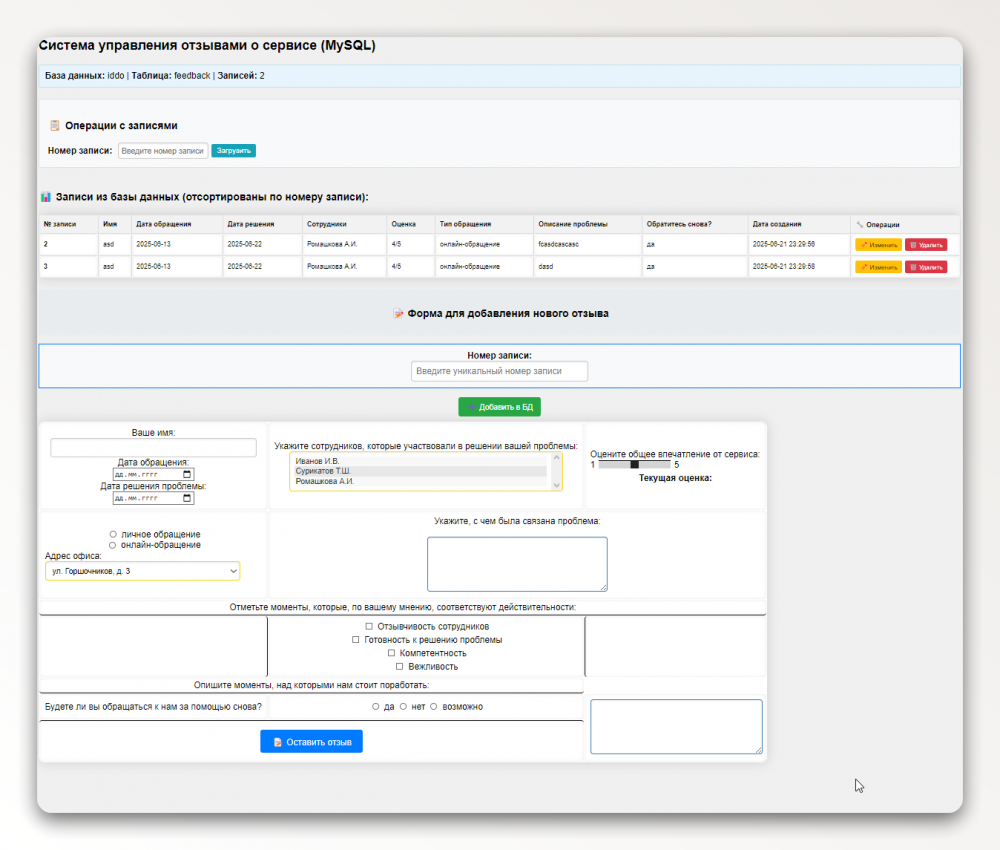
Task: Click memo icon beside 'Форма для добавления нового отзыва'
Action: click(399, 313)
